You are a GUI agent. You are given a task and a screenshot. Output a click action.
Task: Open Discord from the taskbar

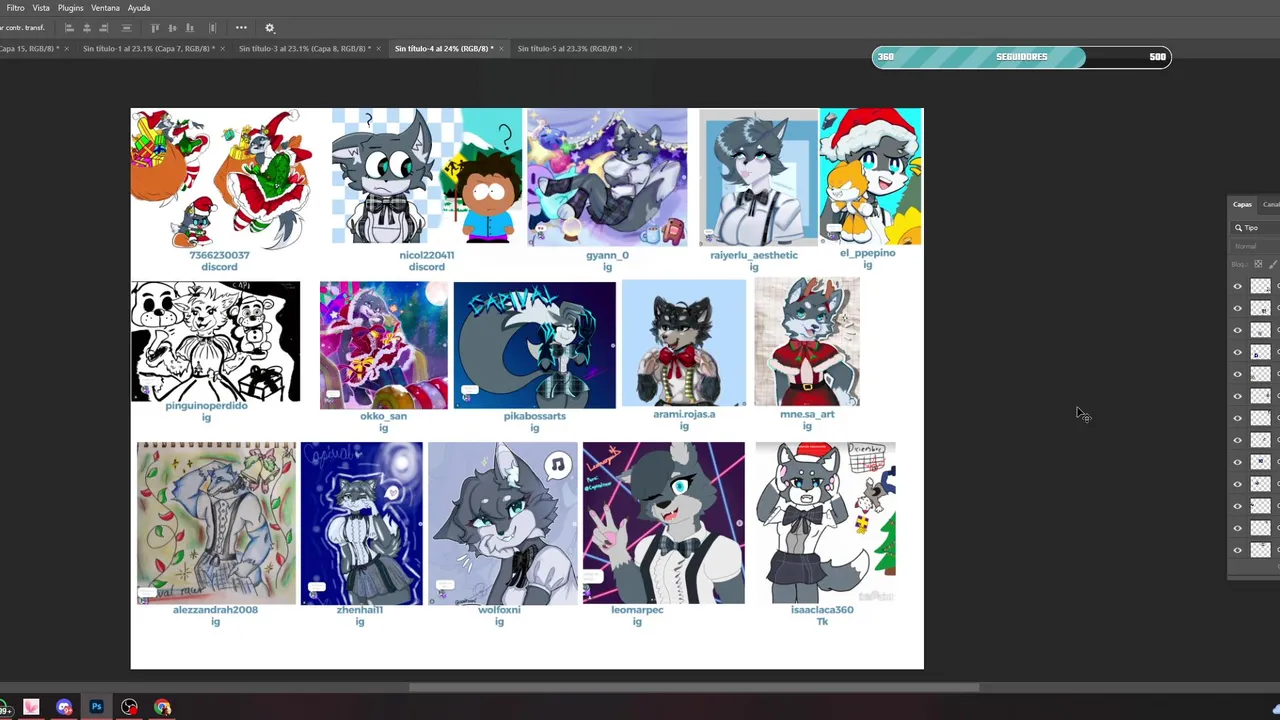[64, 707]
